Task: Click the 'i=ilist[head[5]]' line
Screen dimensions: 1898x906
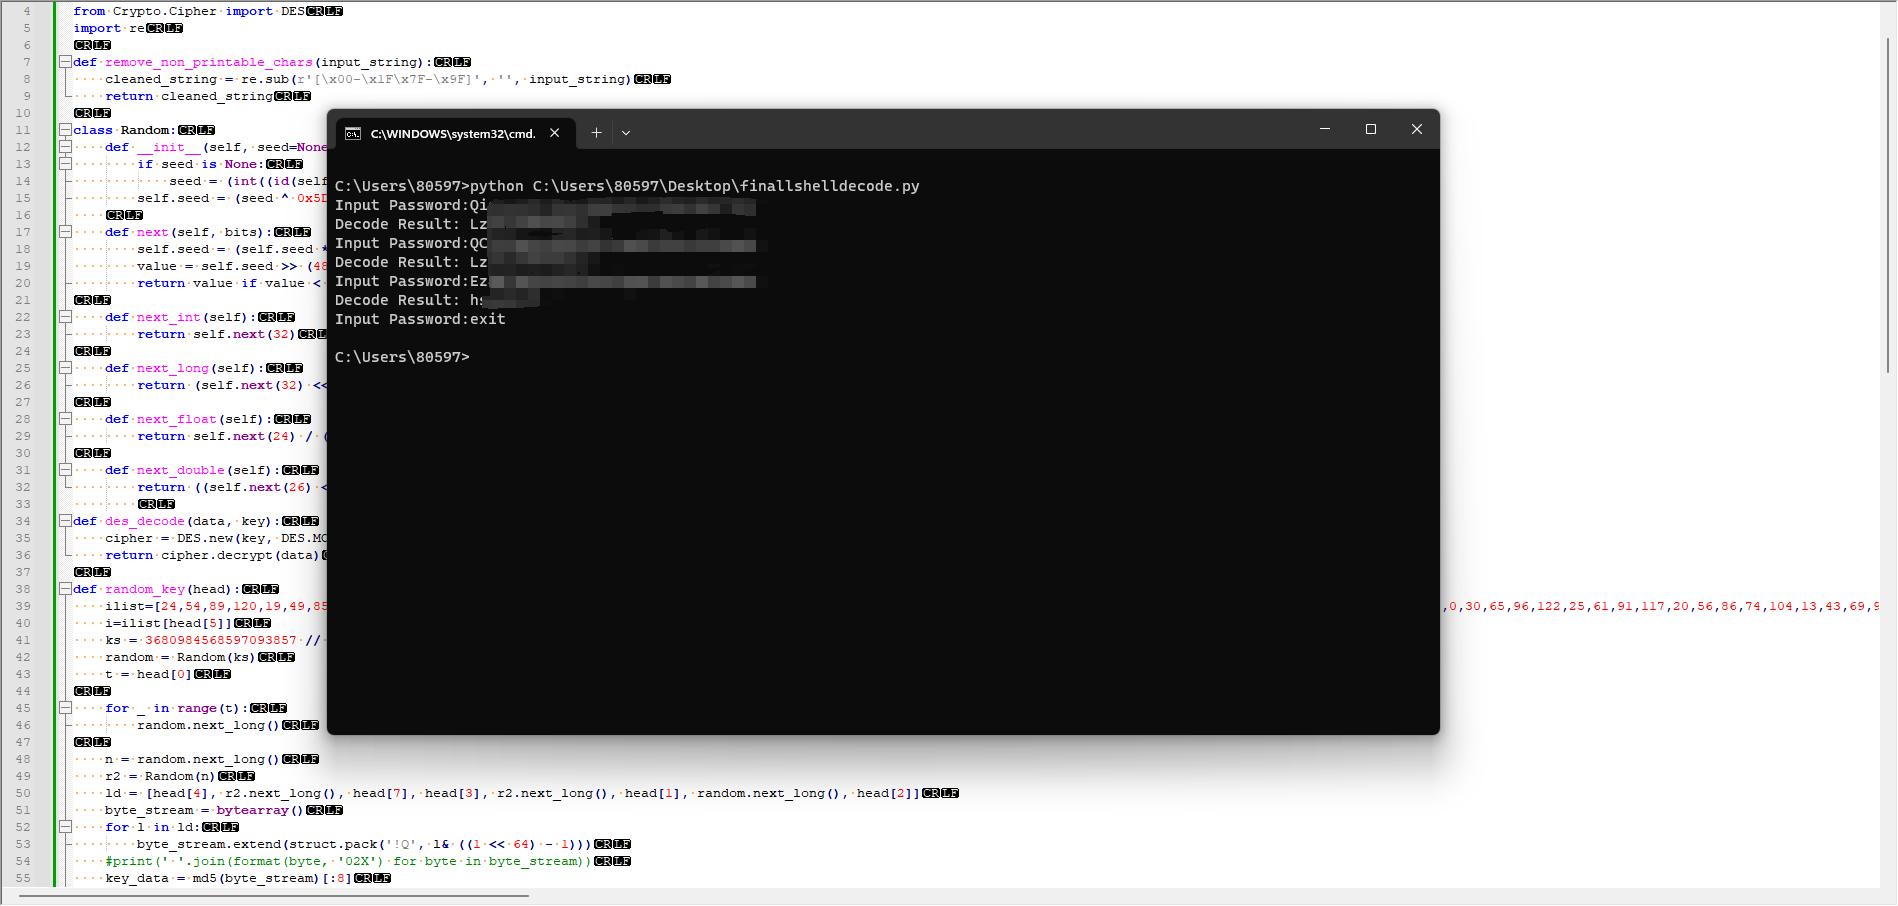Action: [x=168, y=623]
